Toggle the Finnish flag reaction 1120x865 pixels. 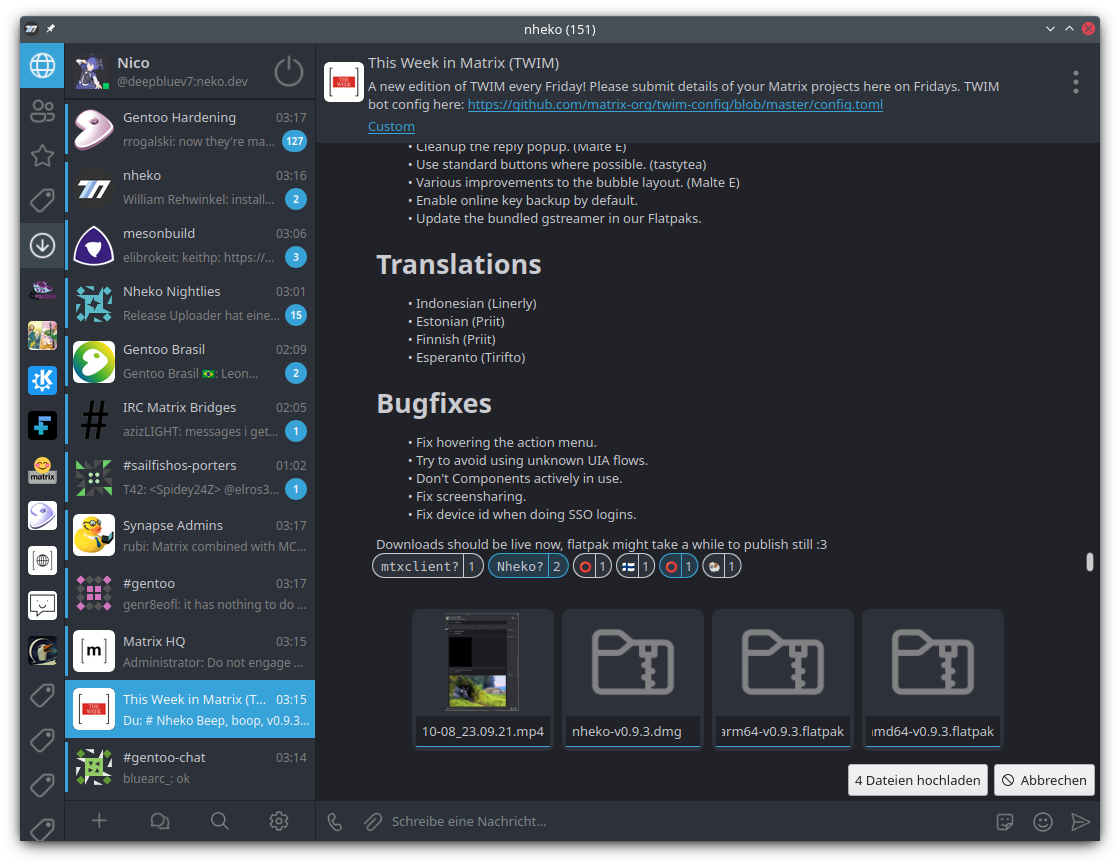click(635, 567)
